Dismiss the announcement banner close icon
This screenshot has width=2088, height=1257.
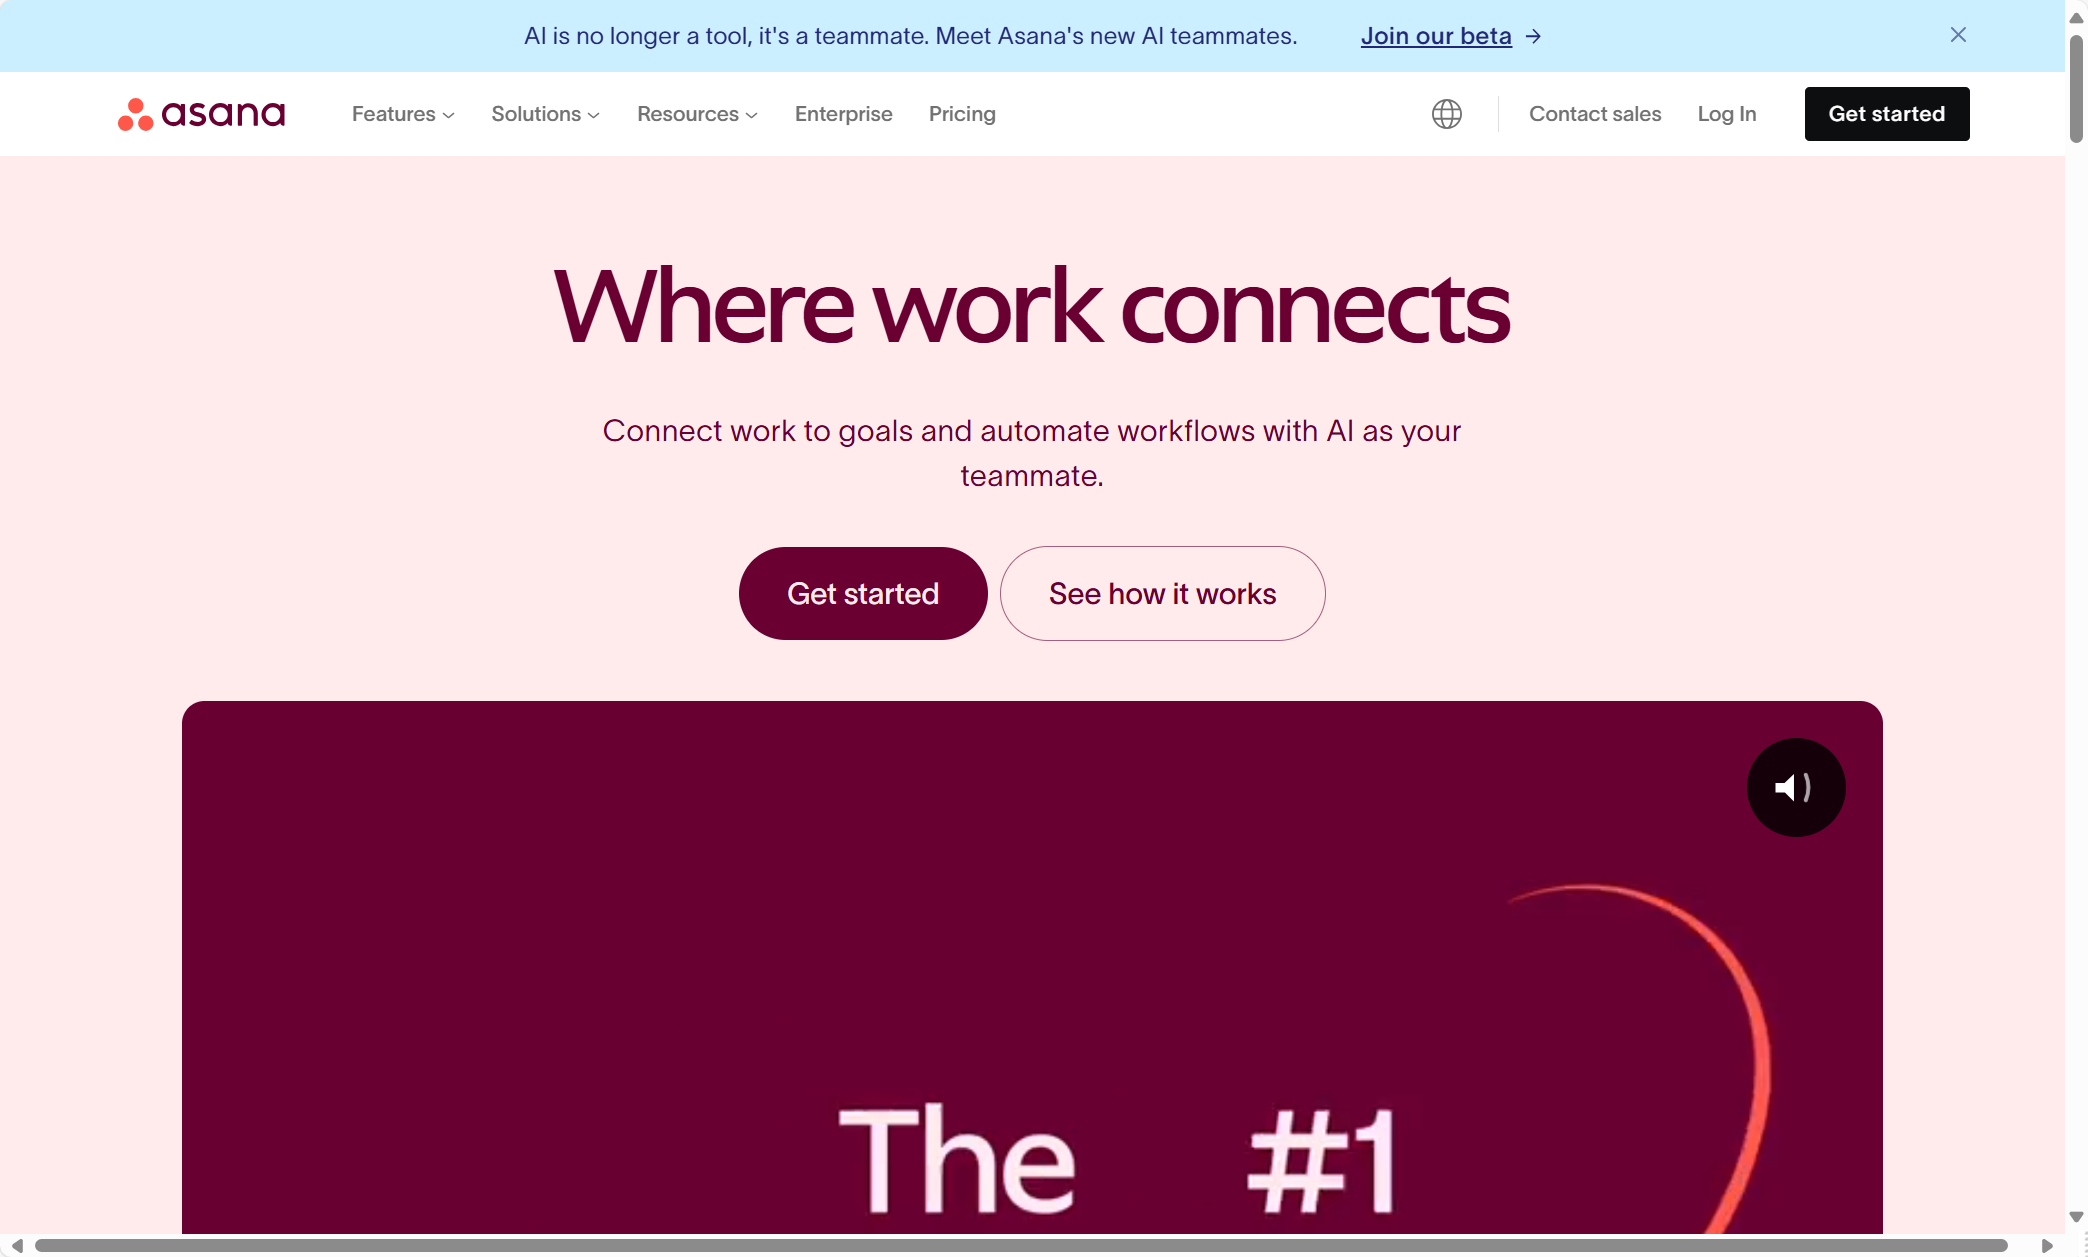click(1958, 34)
